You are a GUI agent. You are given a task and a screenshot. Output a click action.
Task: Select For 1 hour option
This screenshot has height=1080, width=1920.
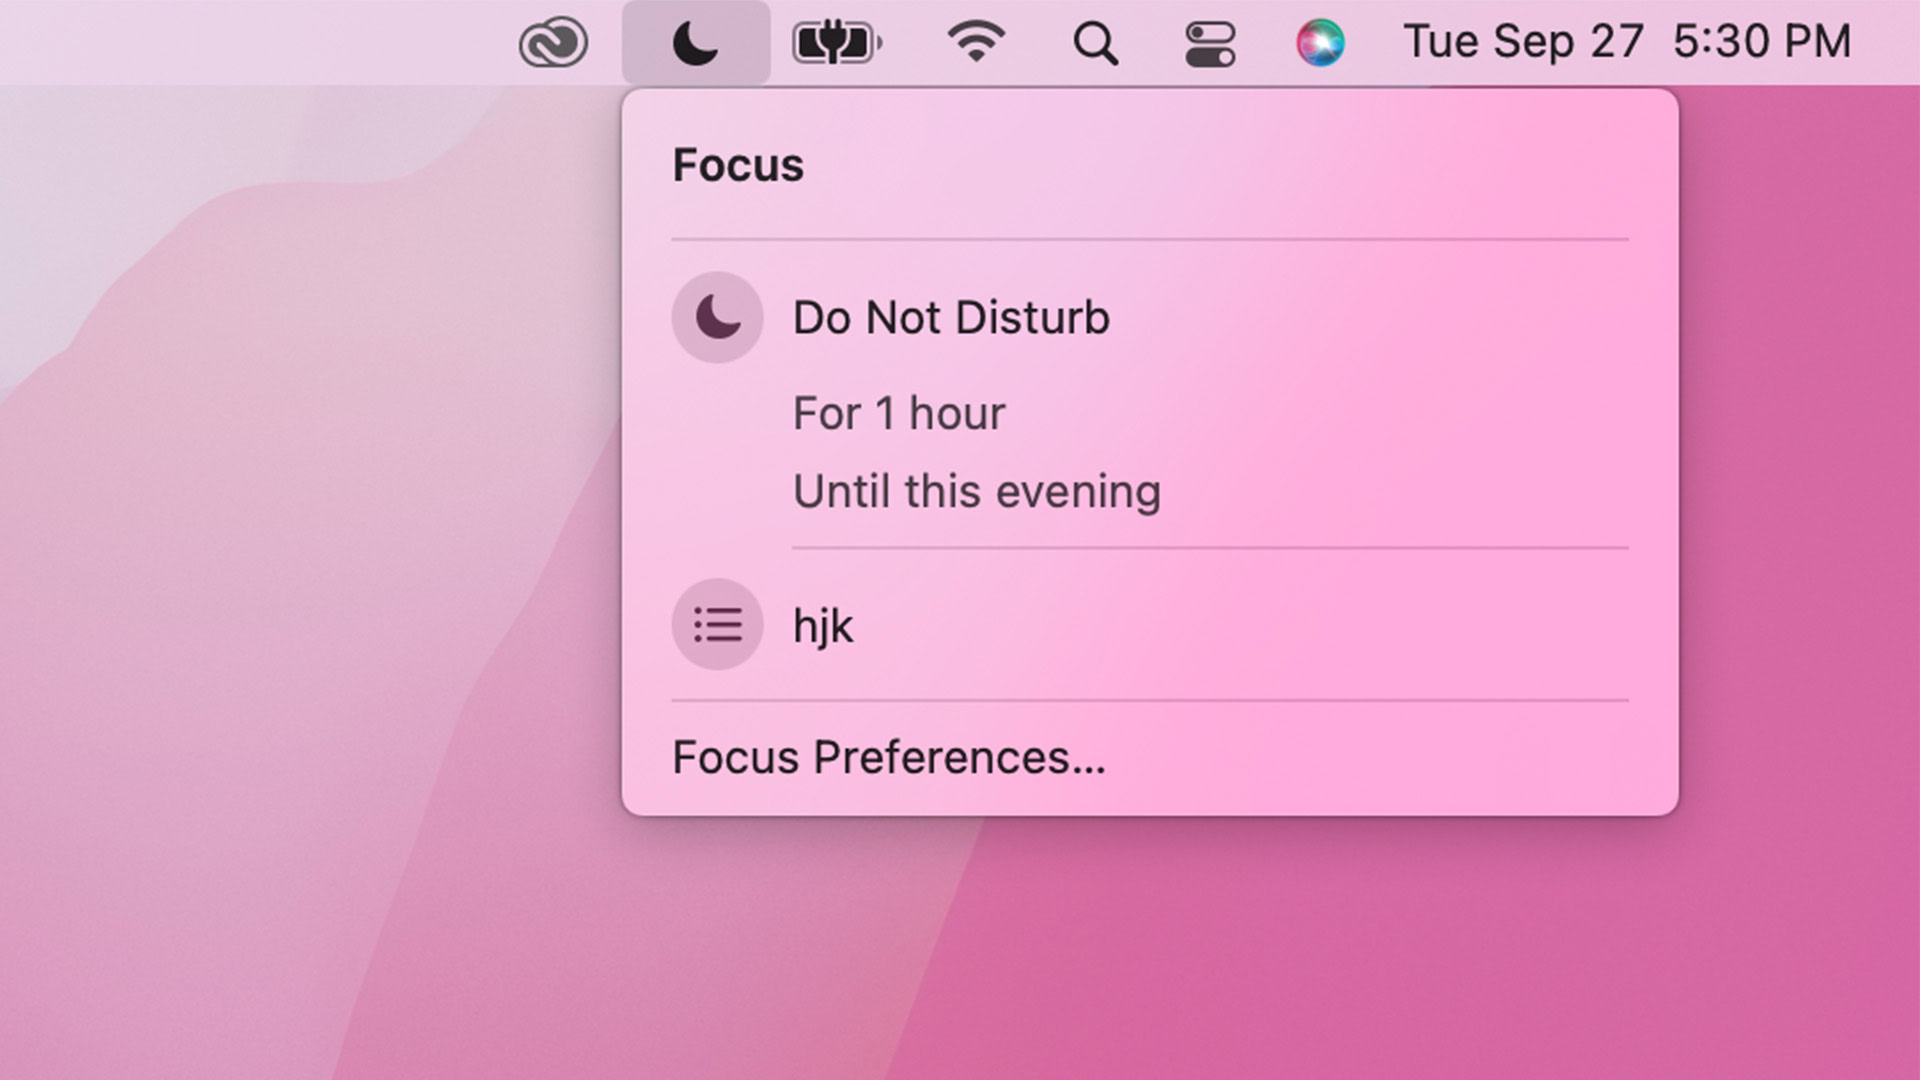point(898,413)
